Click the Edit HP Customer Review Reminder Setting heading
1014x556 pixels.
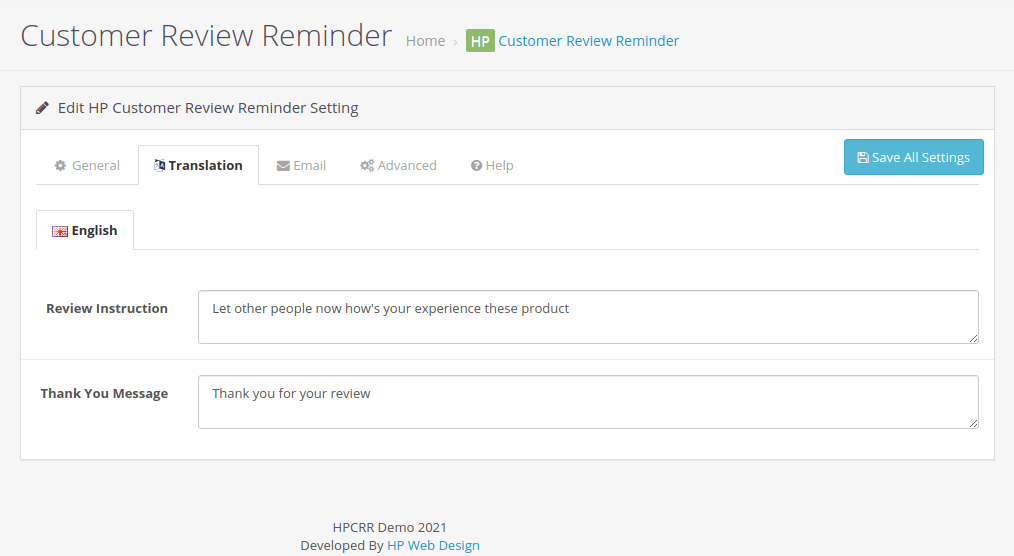coord(208,108)
